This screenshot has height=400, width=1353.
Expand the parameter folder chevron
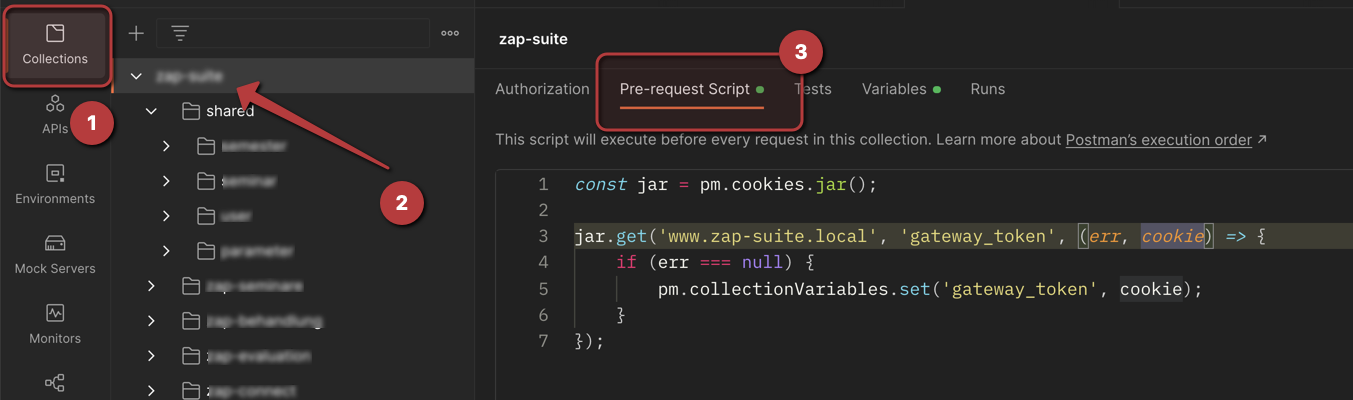[167, 251]
